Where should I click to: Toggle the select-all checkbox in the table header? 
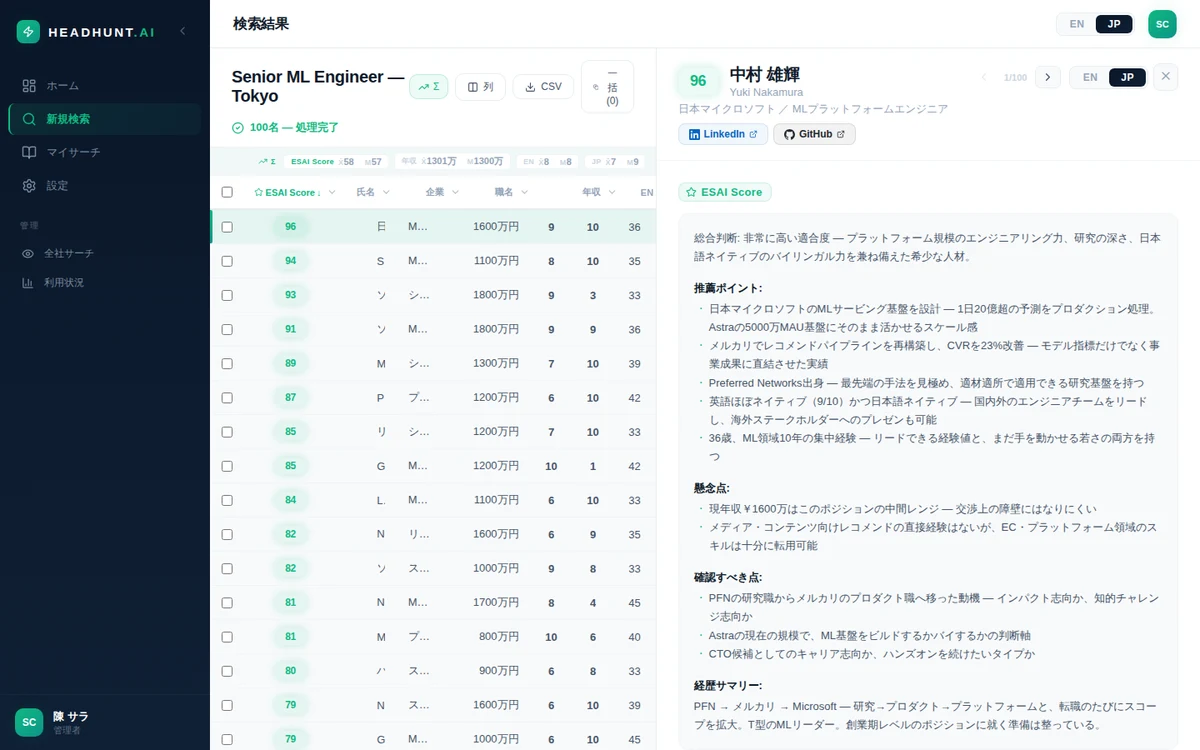point(227,191)
